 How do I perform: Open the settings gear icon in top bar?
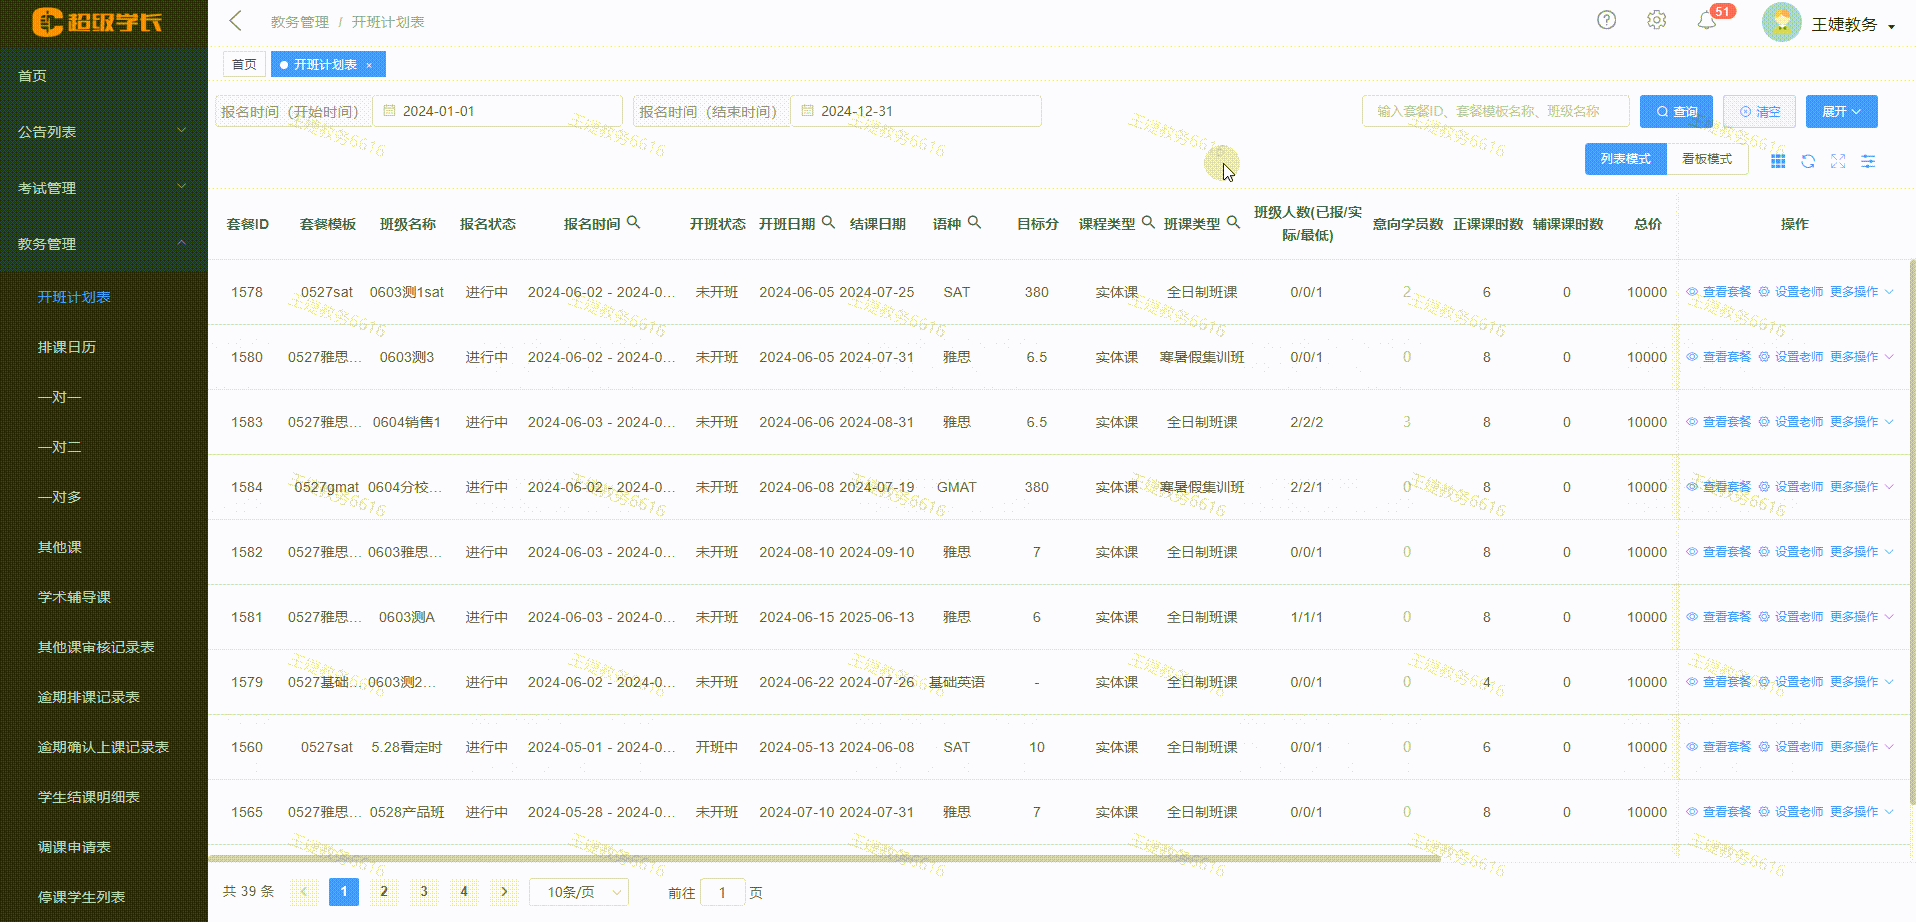point(1656,19)
